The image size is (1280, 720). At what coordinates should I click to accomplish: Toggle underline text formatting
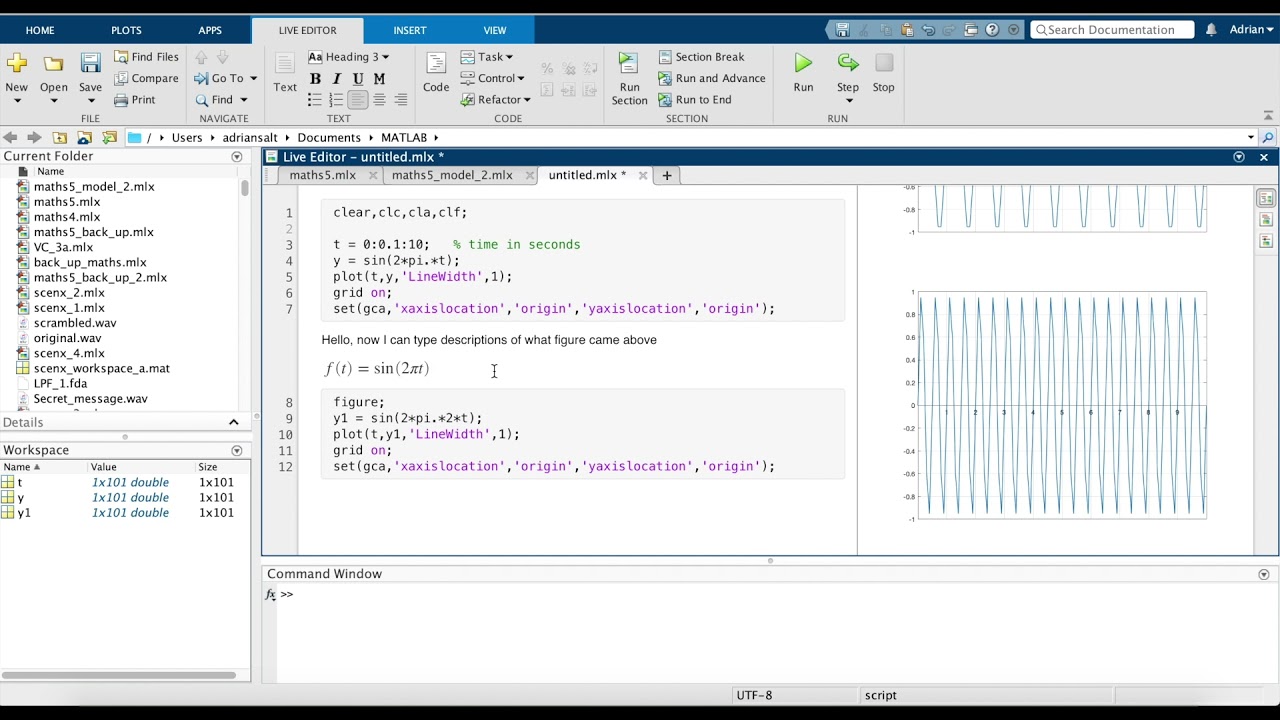358,79
